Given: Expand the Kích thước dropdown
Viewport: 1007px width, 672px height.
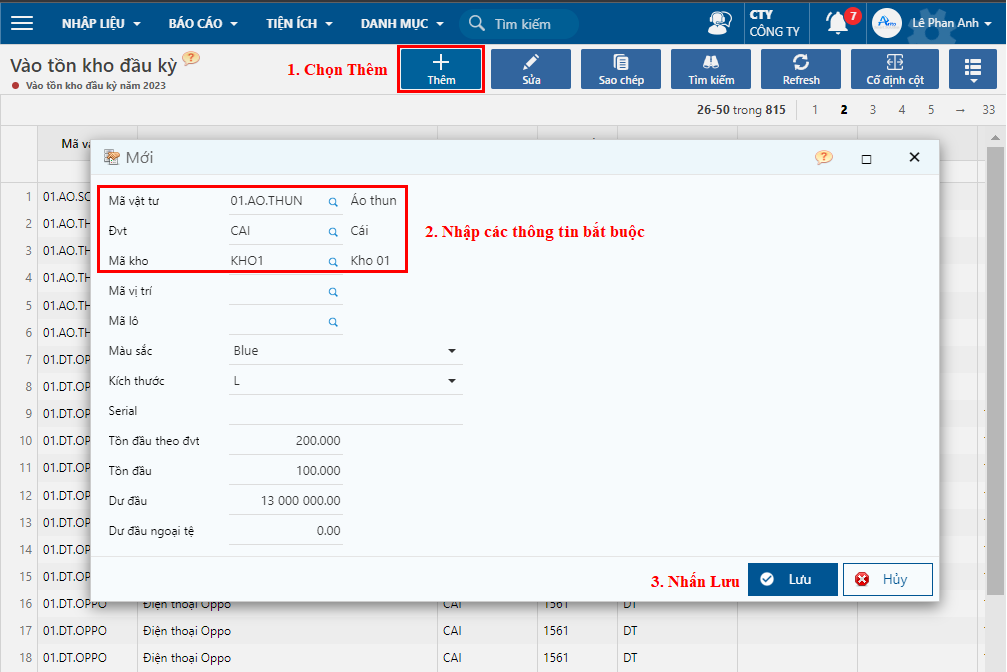Looking at the screenshot, I should click(x=452, y=381).
